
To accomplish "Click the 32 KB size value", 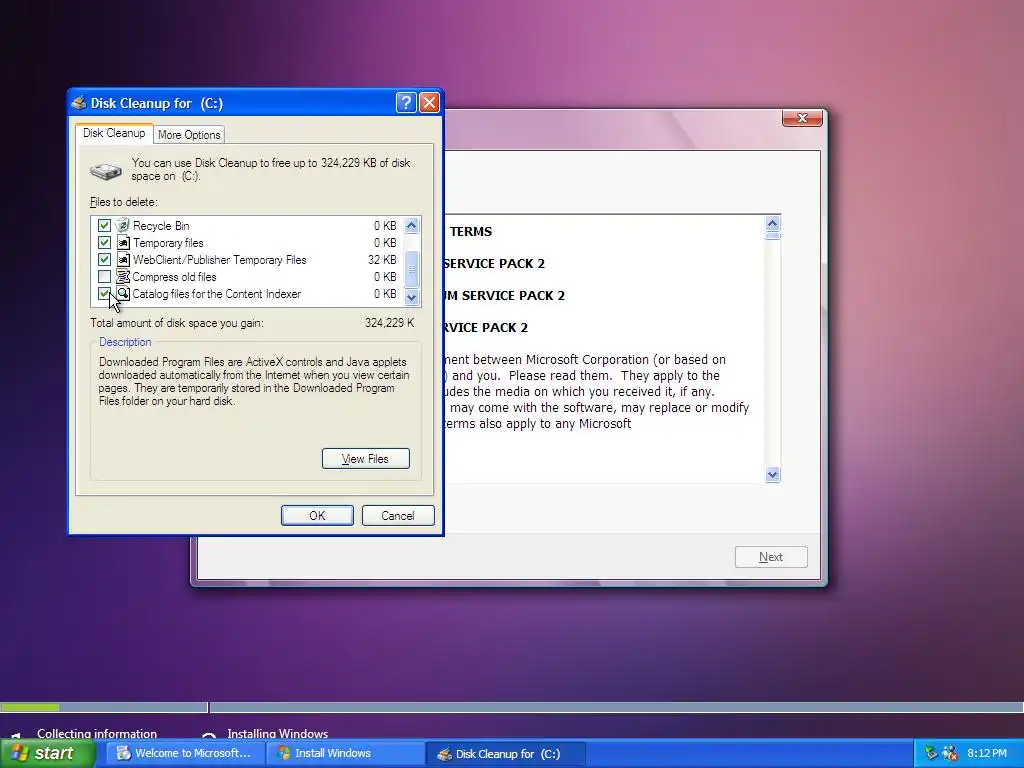I will 382,259.
